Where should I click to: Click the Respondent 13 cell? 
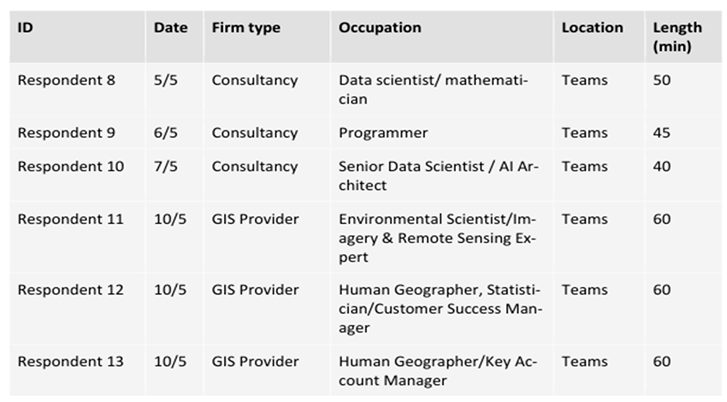coord(70,361)
